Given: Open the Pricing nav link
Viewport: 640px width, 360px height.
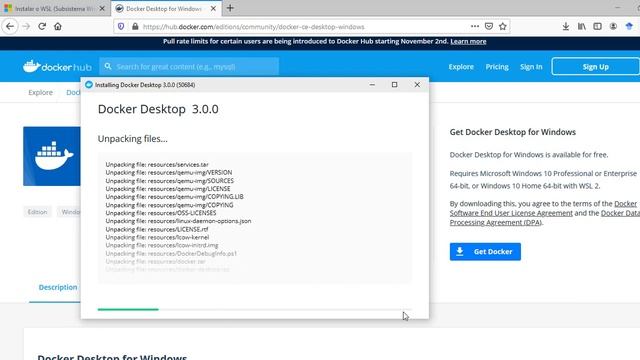Looking at the screenshot, I should [497, 67].
